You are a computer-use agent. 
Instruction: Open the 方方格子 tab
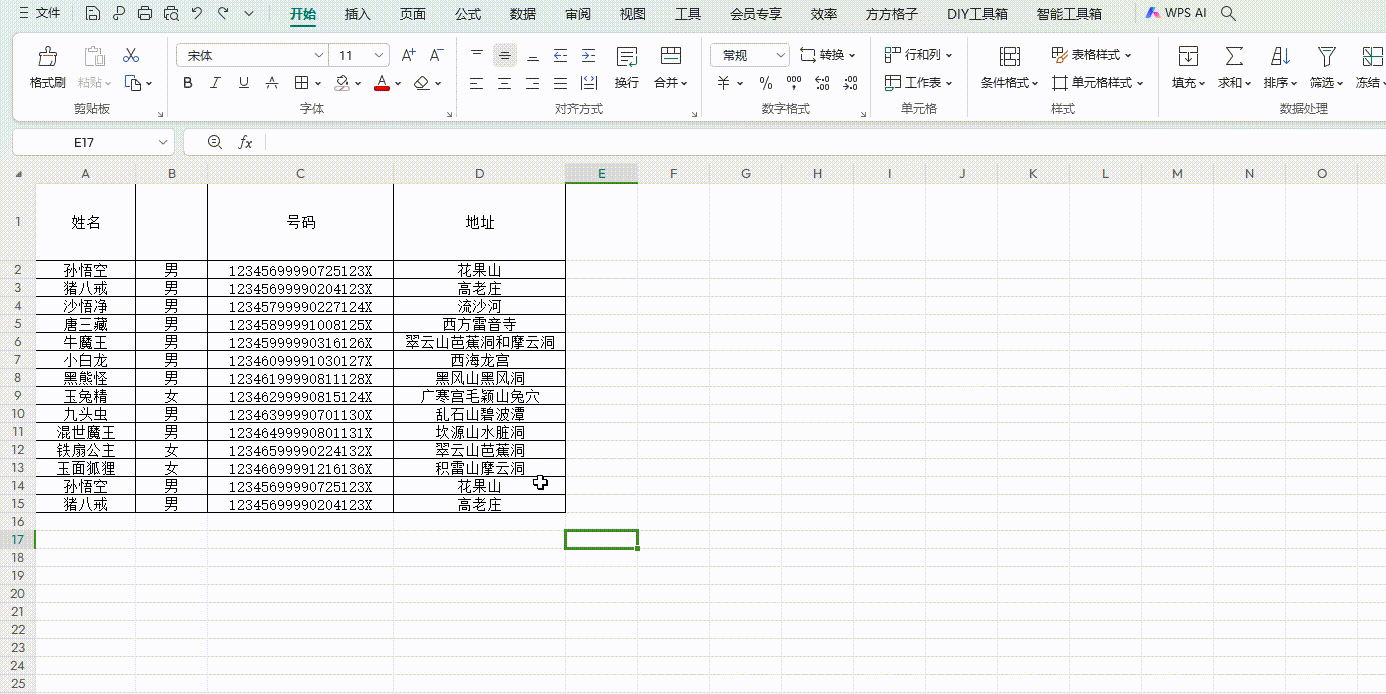(891, 15)
